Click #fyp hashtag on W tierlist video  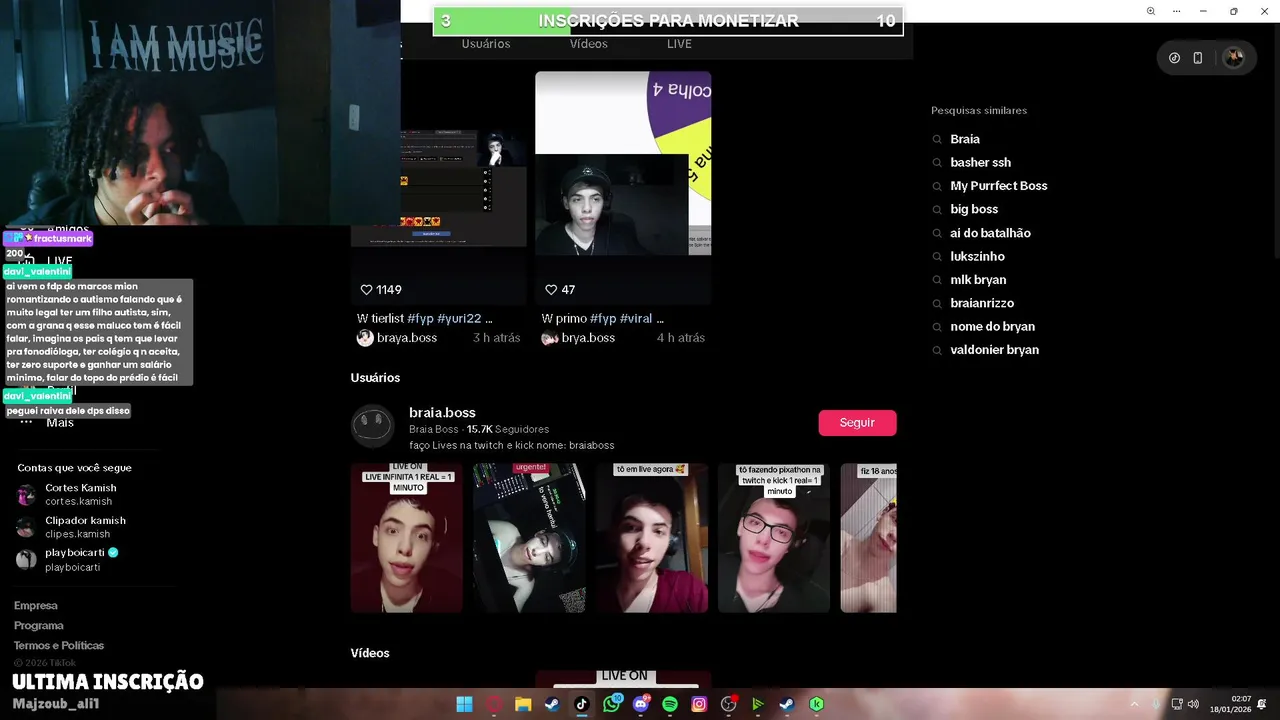point(420,319)
